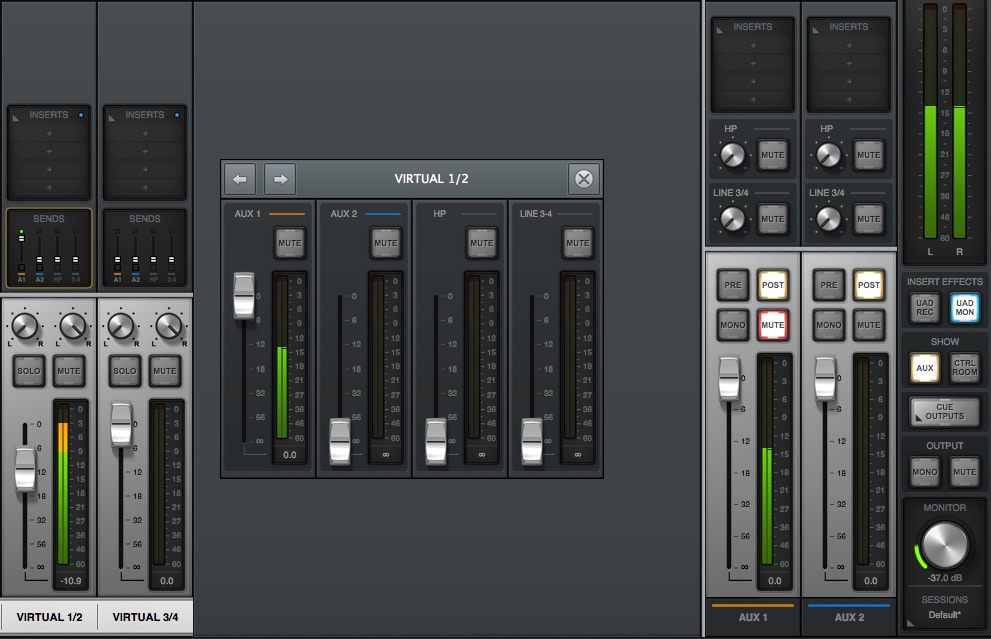
Task: Enable PRE on the AUX 2 channel
Action: [829, 285]
